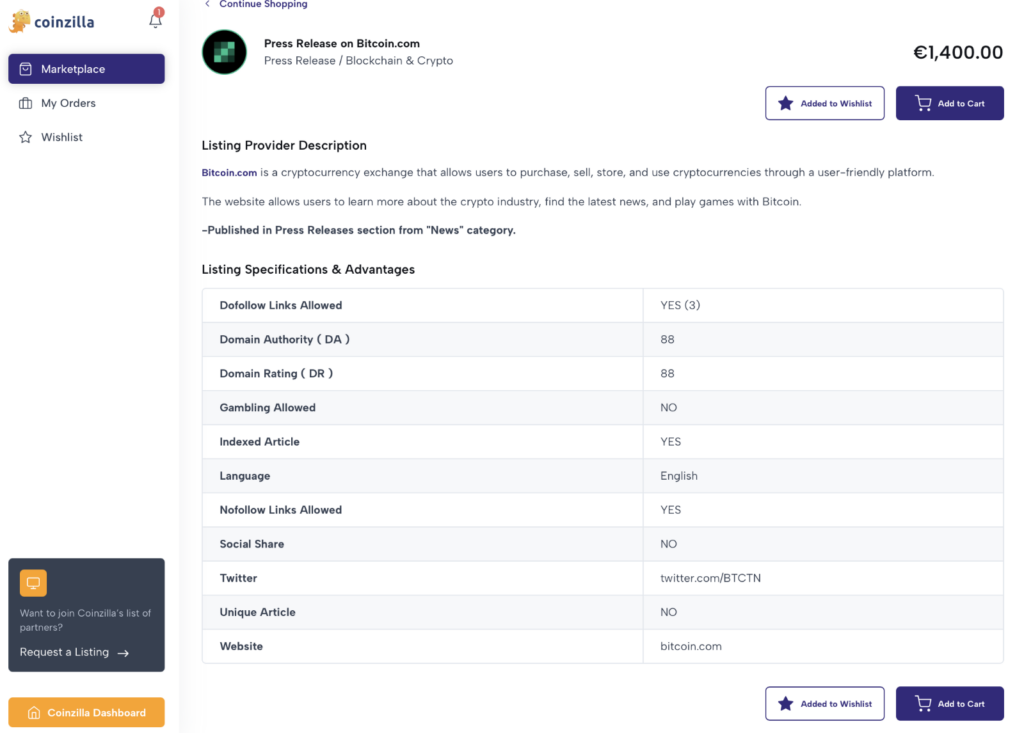Click the My Orders briefcase icon

click(x=25, y=103)
